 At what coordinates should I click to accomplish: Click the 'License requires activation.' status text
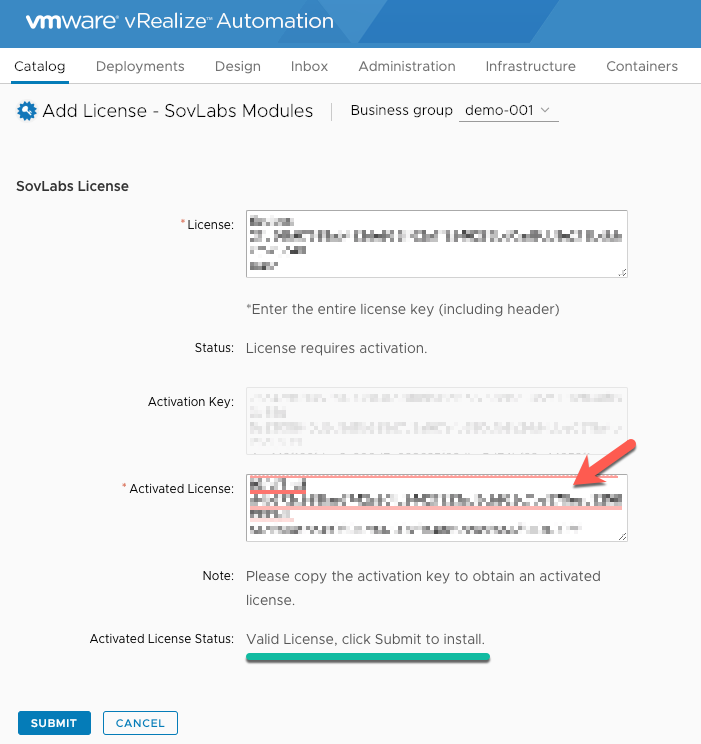click(x=336, y=348)
